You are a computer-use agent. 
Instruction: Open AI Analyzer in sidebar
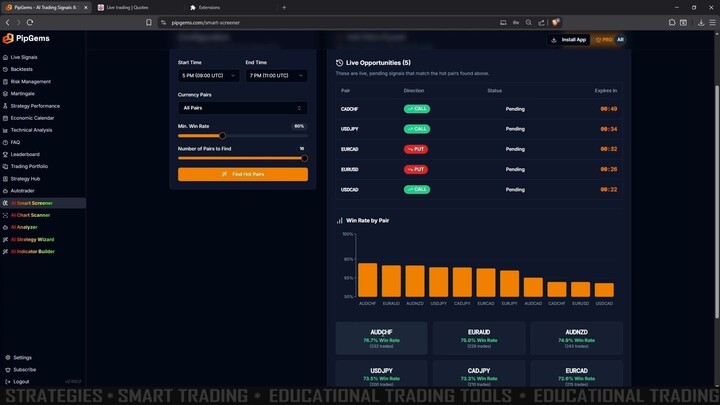[x=24, y=227]
